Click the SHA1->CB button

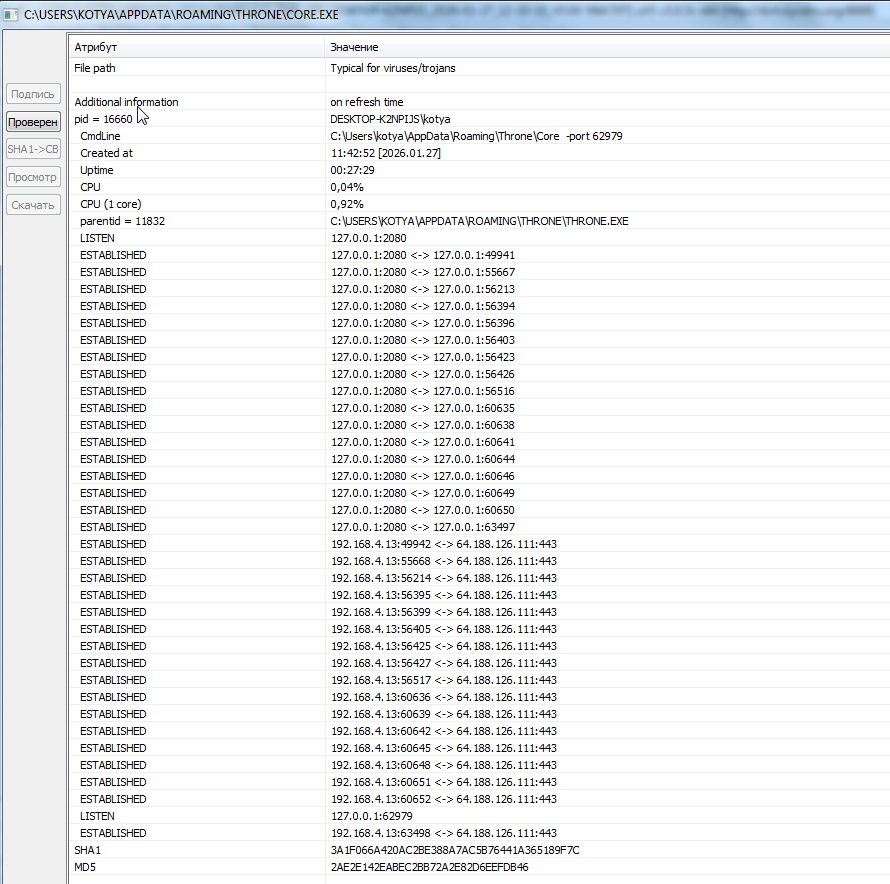[33, 149]
